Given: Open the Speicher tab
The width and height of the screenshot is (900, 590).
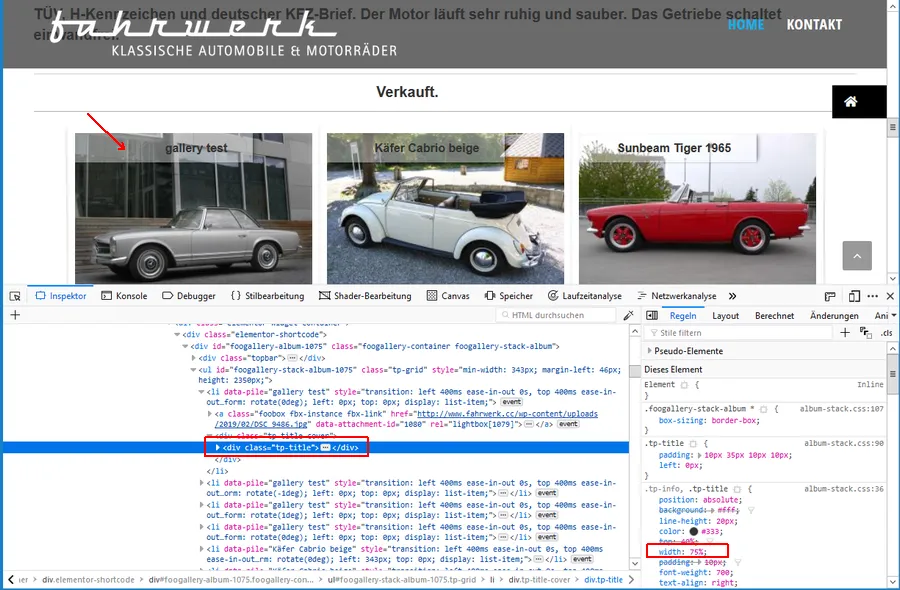Looking at the screenshot, I should point(509,296).
